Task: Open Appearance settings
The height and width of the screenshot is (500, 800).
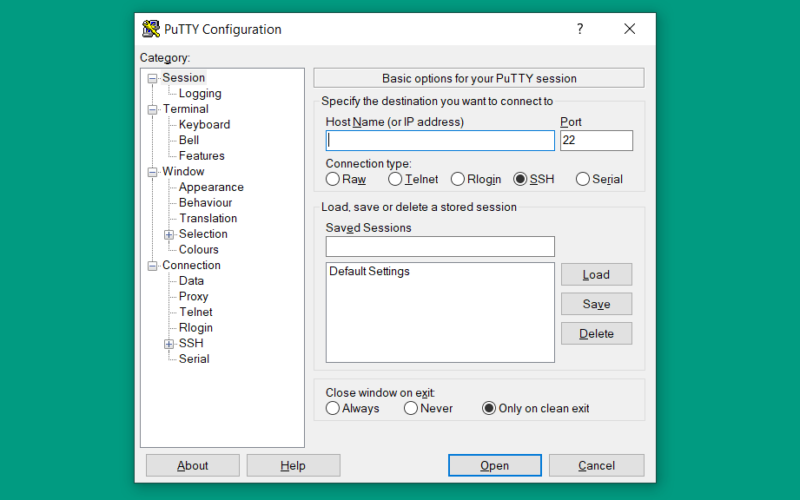Action: pyautogui.click(x=211, y=187)
